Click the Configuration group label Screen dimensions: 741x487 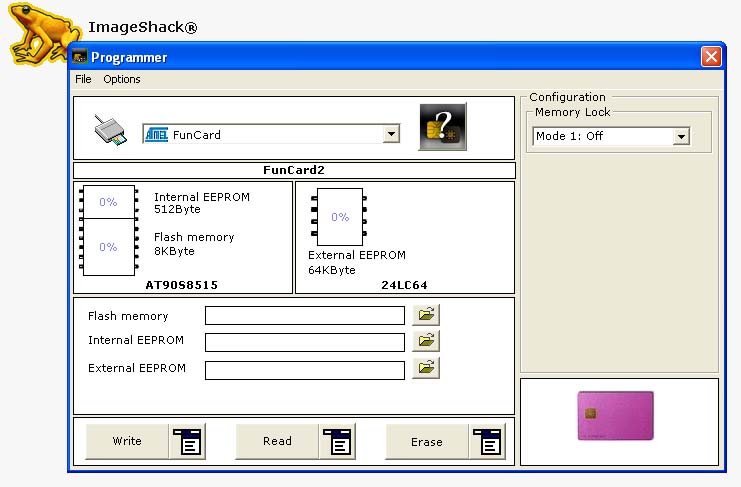click(567, 97)
